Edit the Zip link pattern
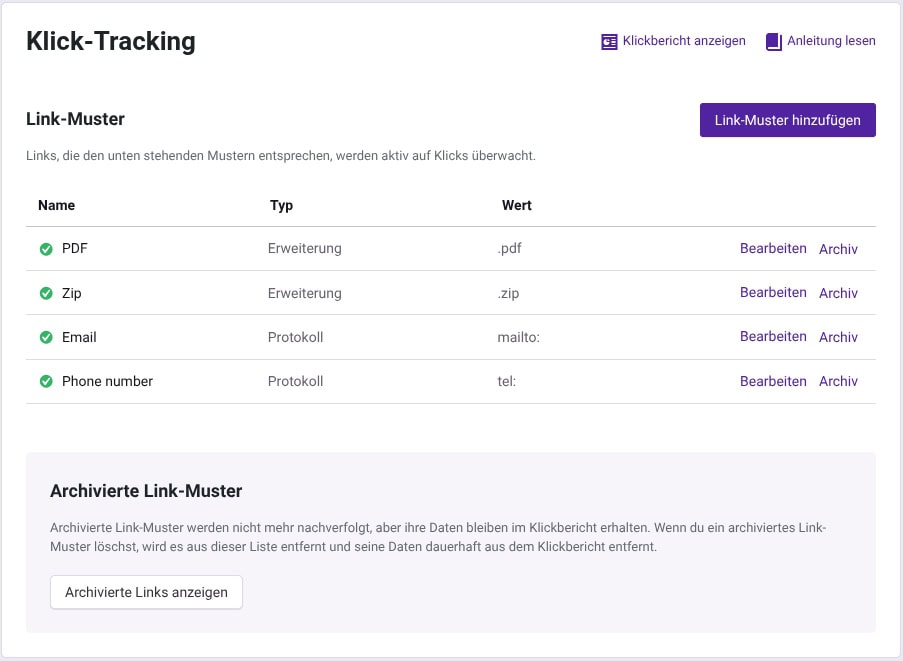Viewport: 903px width, 661px height. [773, 293]
